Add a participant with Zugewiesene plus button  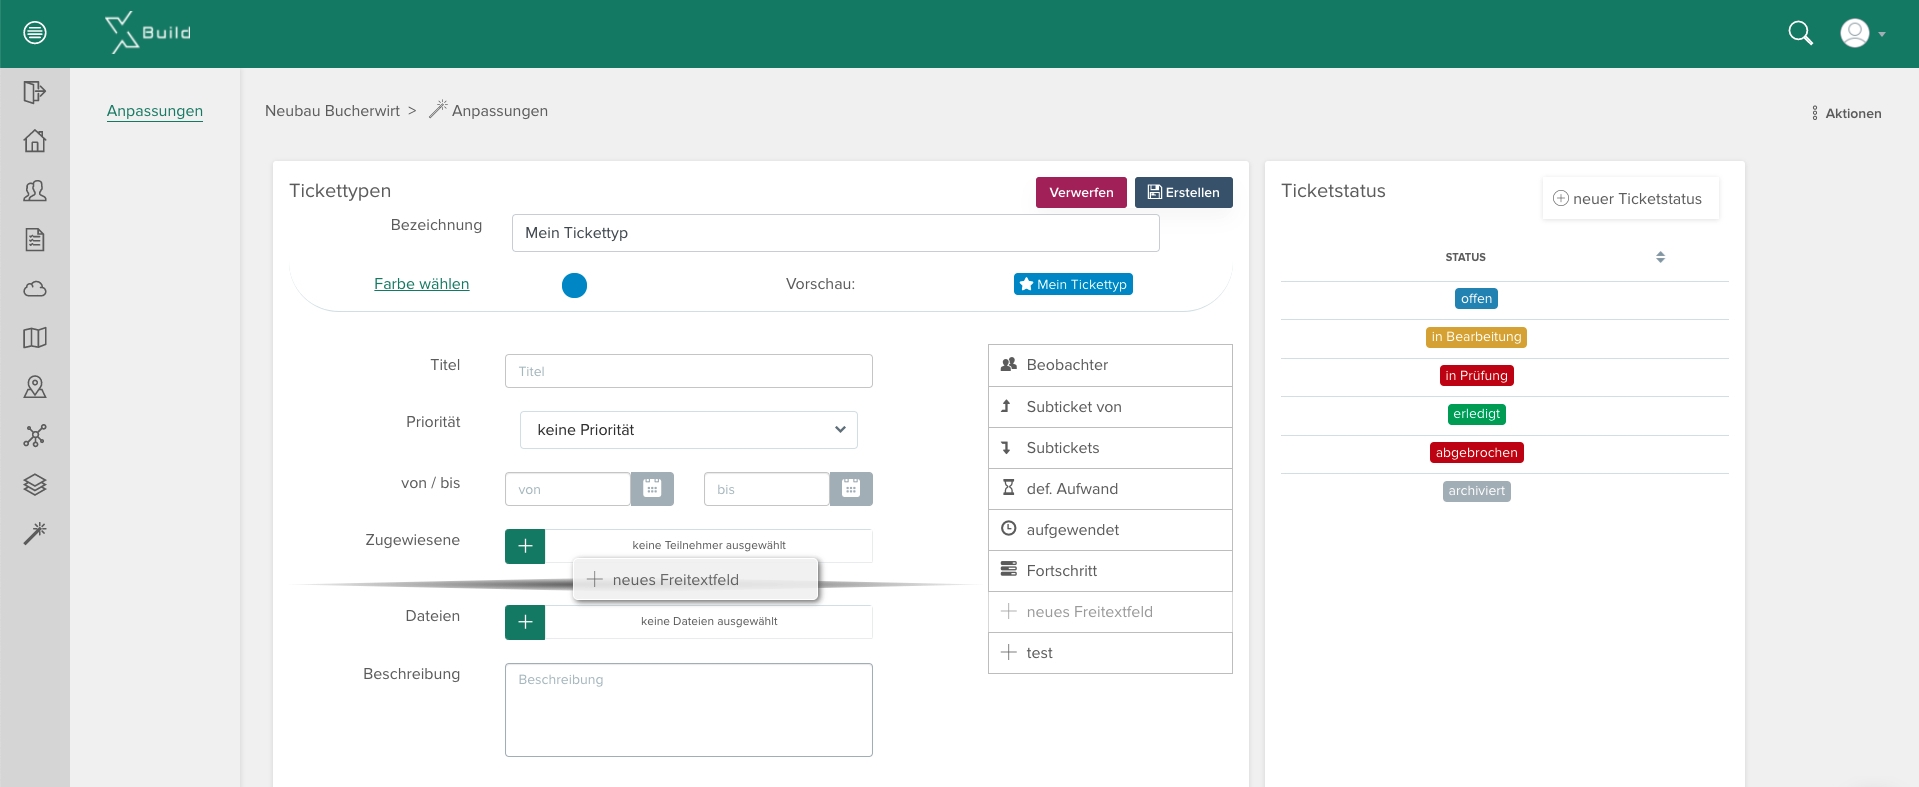(525, 546)
